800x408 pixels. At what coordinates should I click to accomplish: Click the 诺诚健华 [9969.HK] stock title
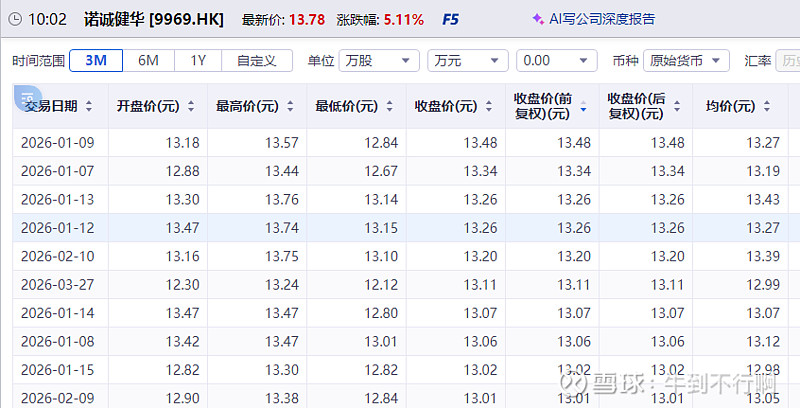tap(154, 19)
